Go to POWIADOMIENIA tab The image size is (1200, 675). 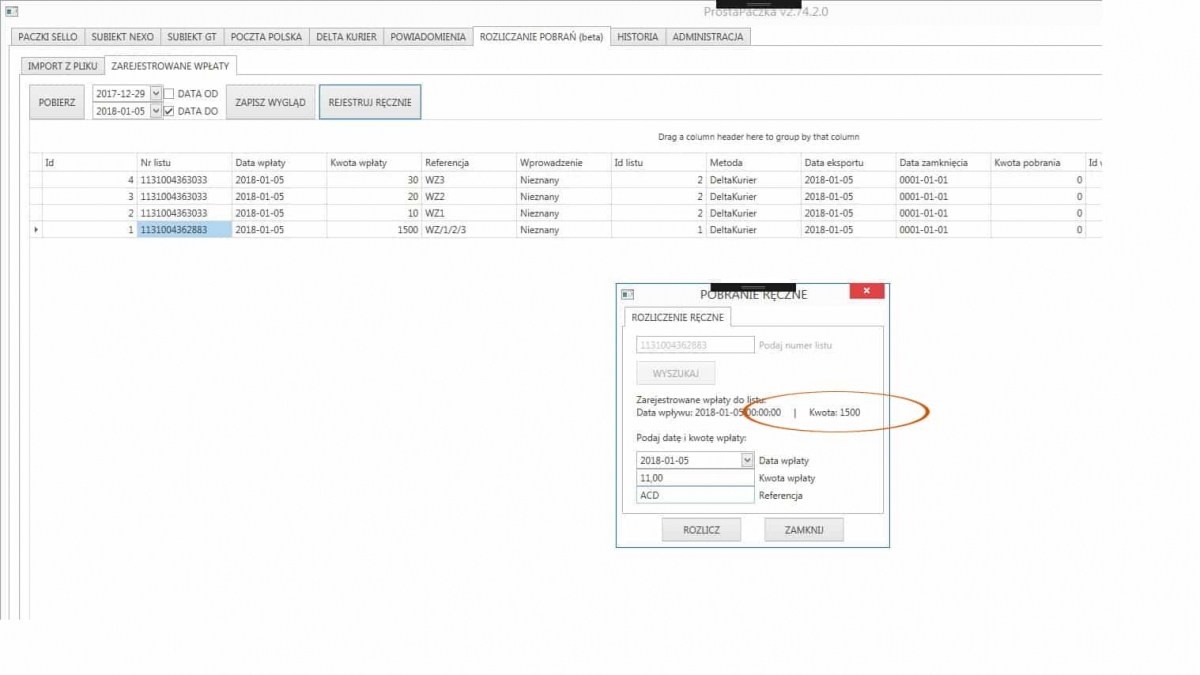click(428, 37)
